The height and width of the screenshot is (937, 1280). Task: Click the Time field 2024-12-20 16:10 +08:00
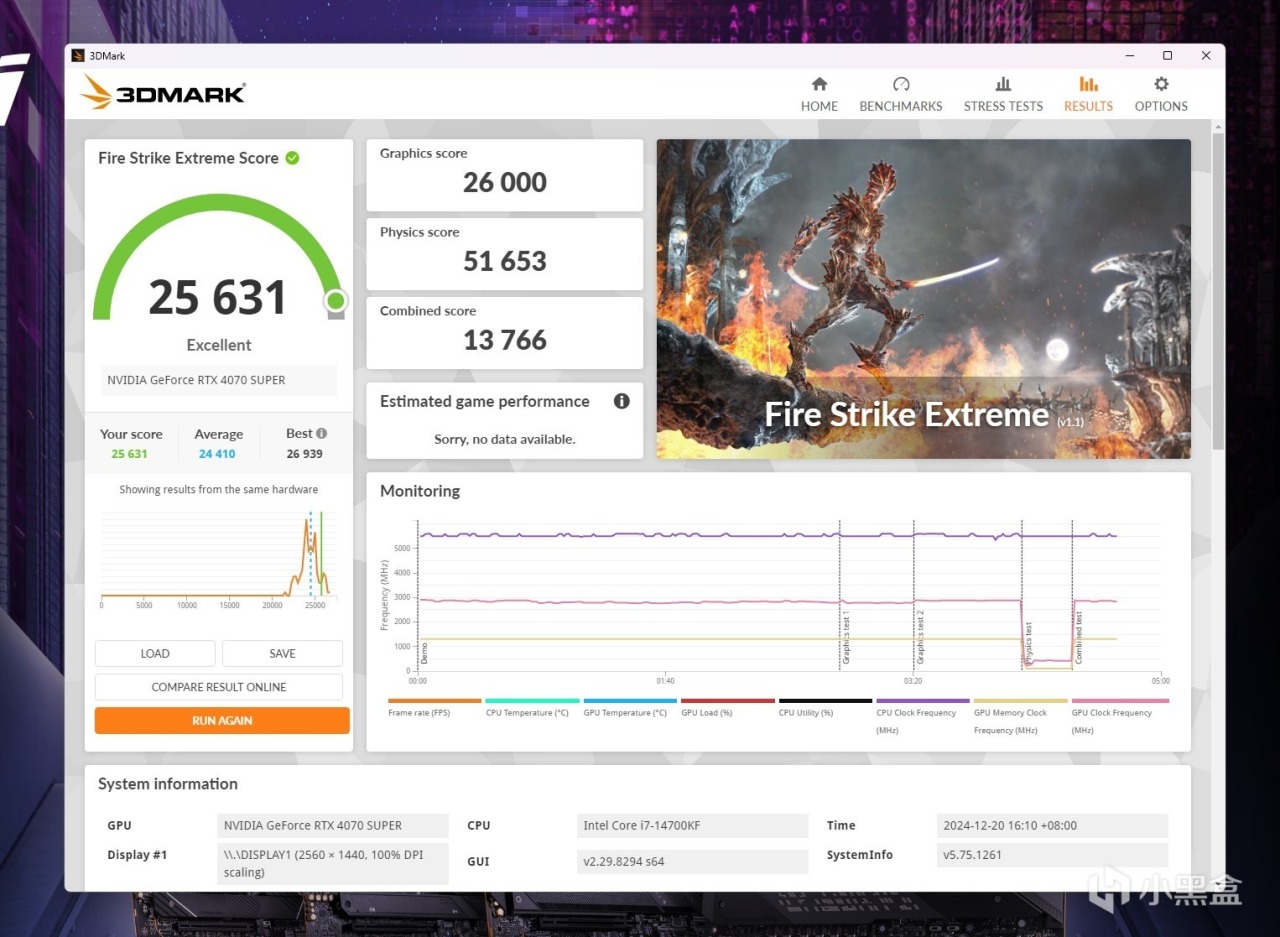1053,825
